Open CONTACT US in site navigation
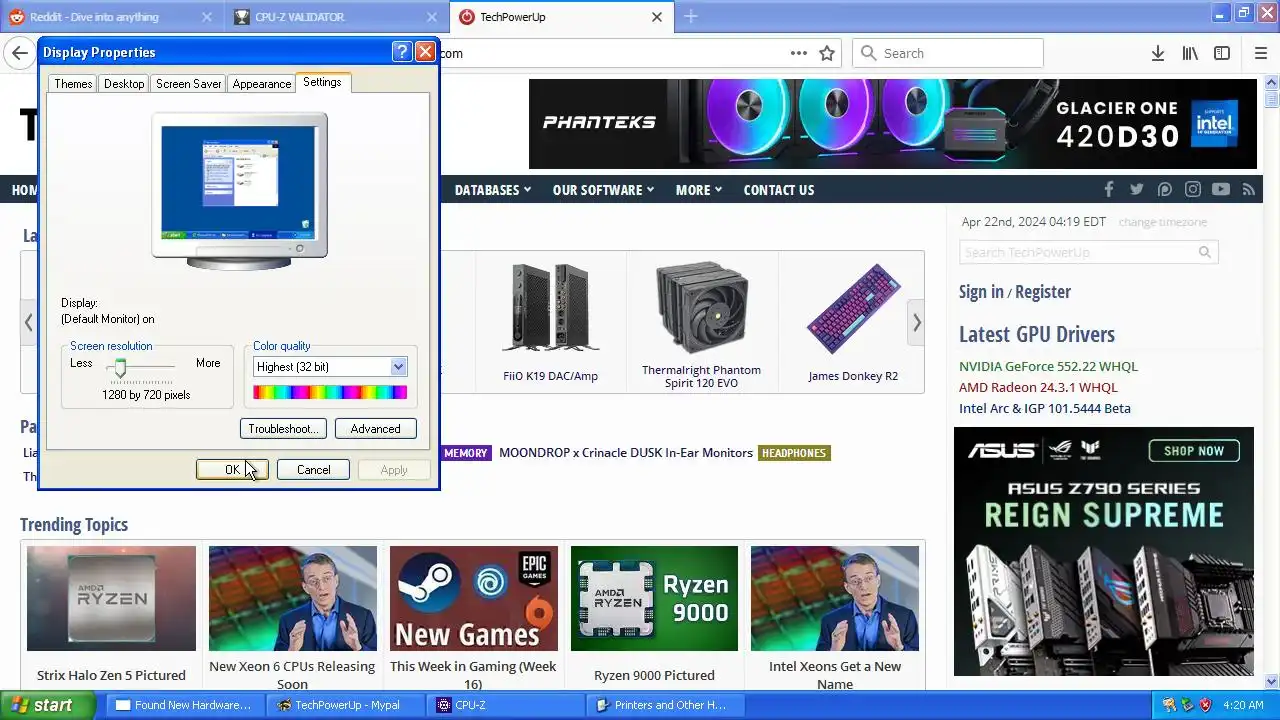This screenshot has height=720, width=1280. pyautogui.click(x=779, y=189)
